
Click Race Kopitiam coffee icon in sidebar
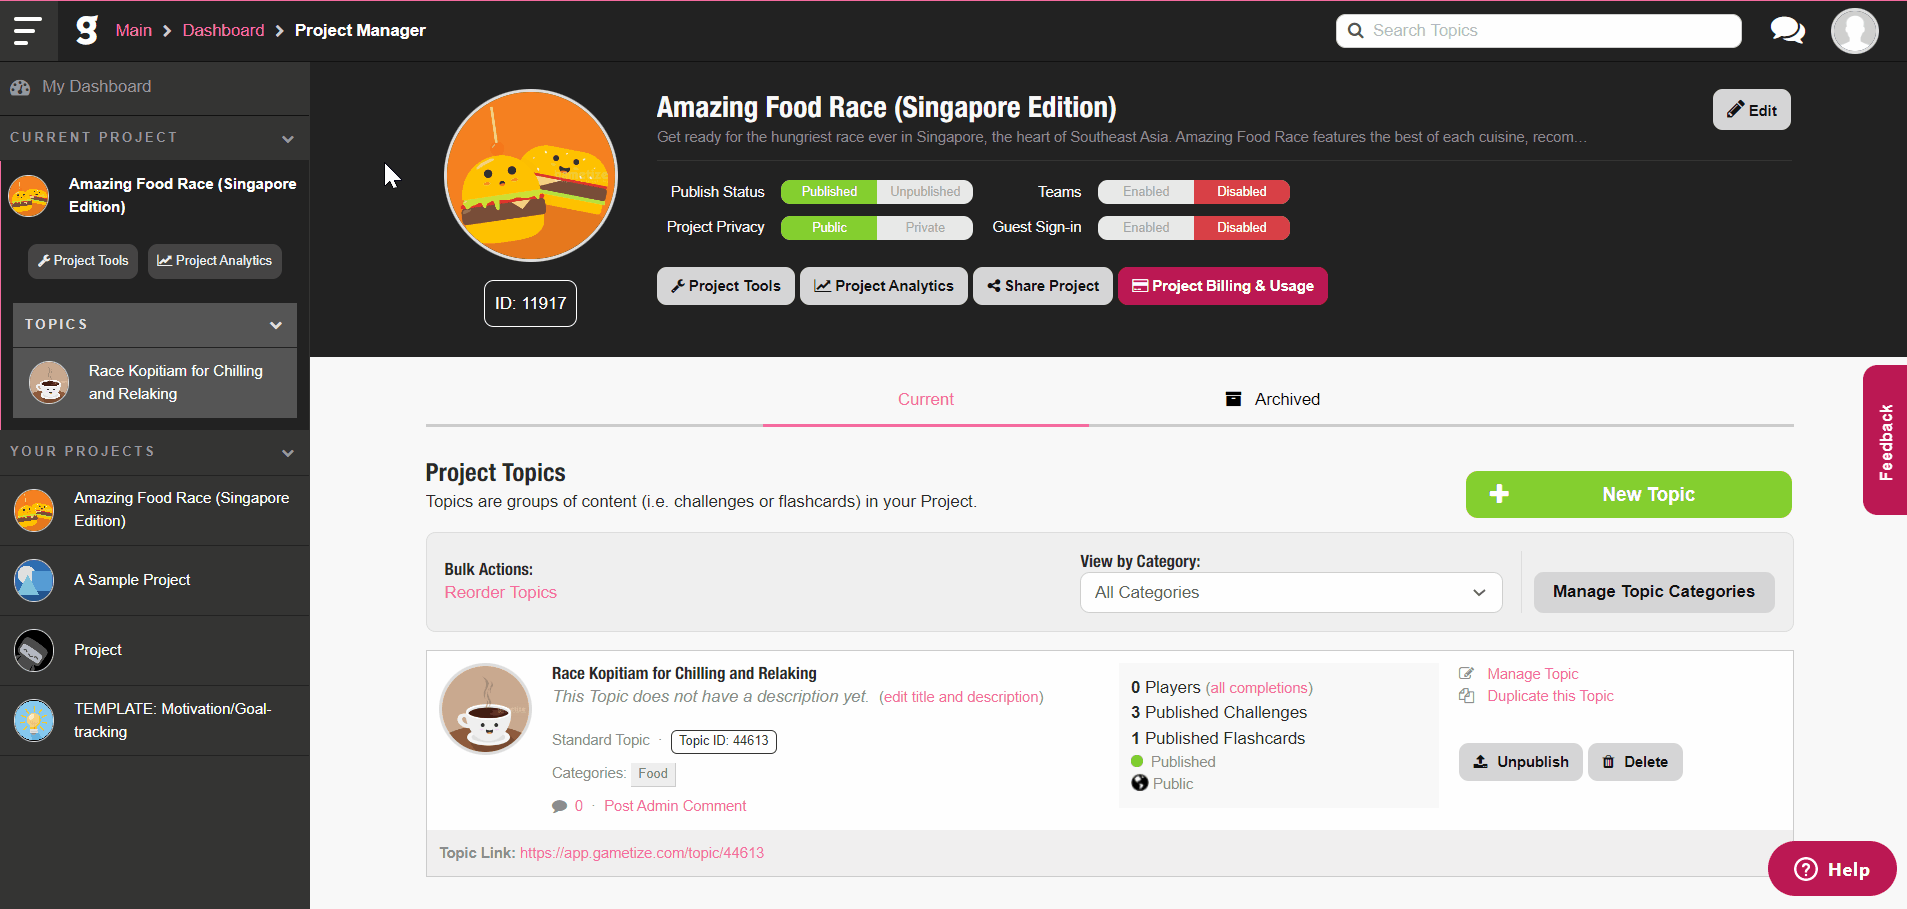click(49, 382)
